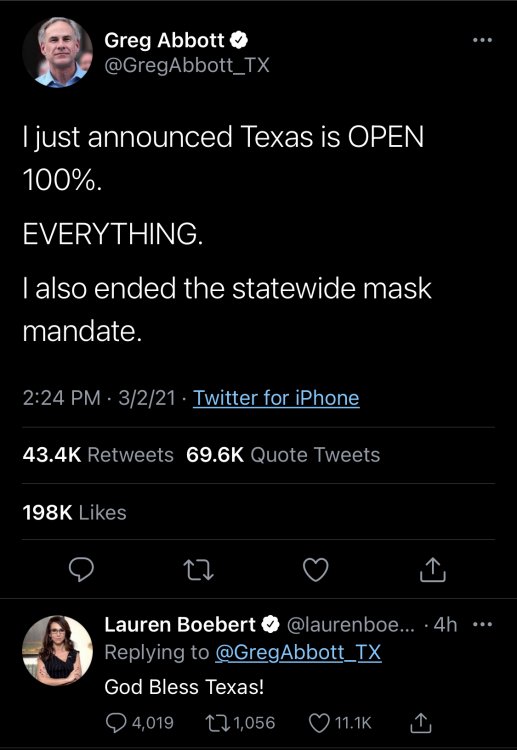This screenshot has width=517, height=750.
Task: Open the more options menu on Greg Abbott's tweet
Action: [482, 40]
